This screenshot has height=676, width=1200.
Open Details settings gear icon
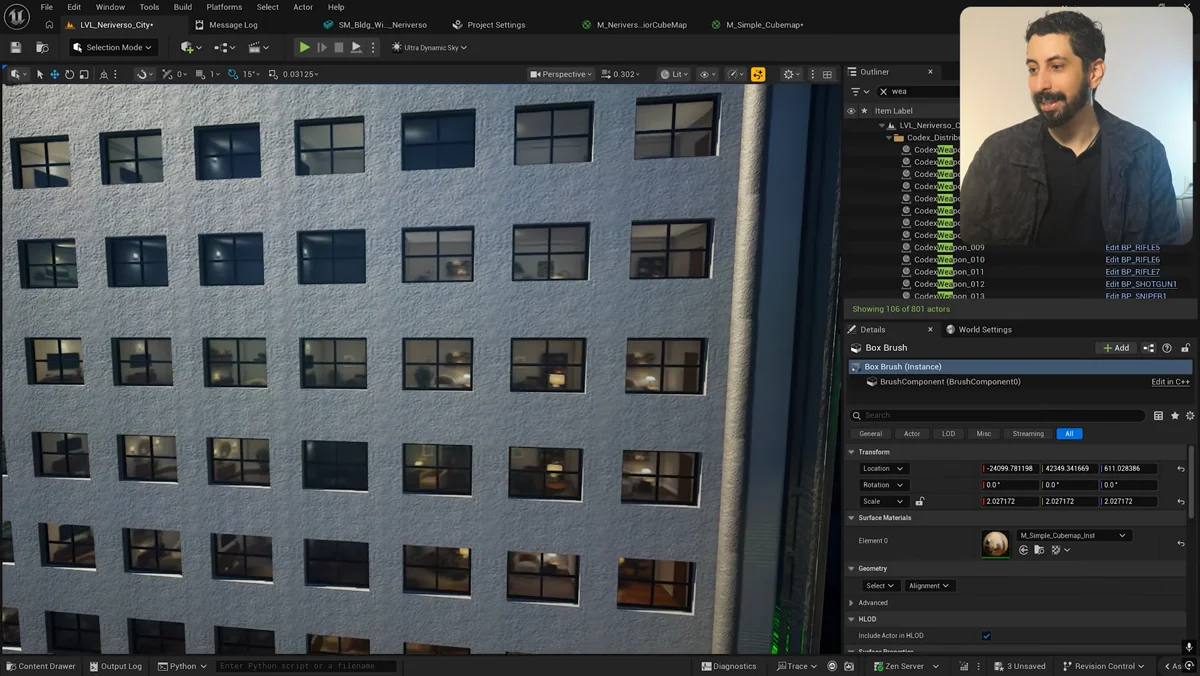pos(1190,415)
